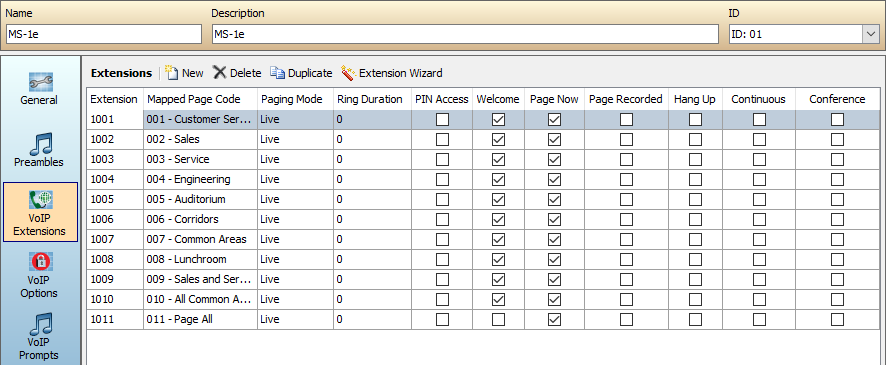Expand the ID dropdown arrow
This screenshot has width=886, height=365.
tap(870, 34)
